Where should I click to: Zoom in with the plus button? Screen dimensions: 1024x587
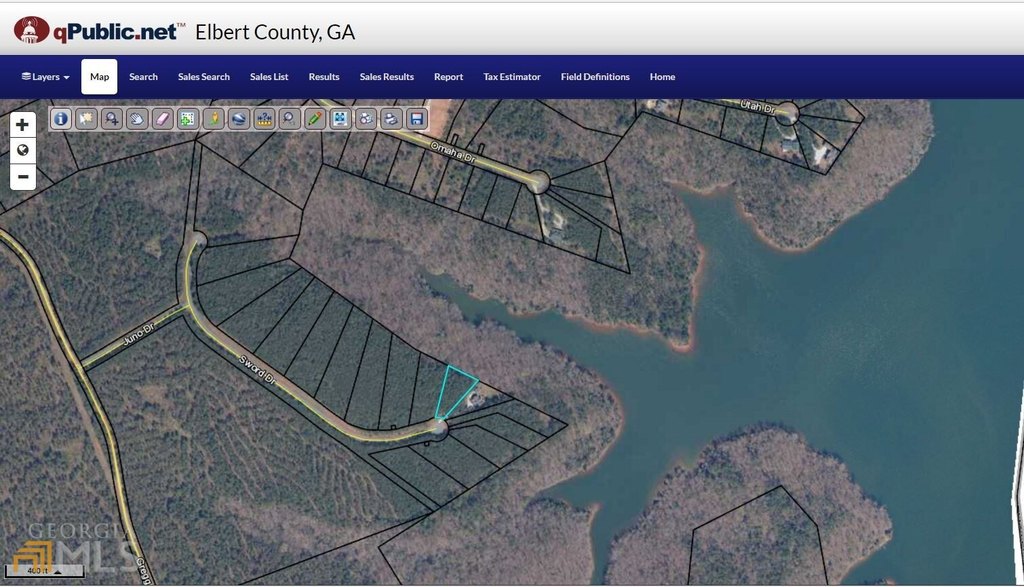point(23,125)
